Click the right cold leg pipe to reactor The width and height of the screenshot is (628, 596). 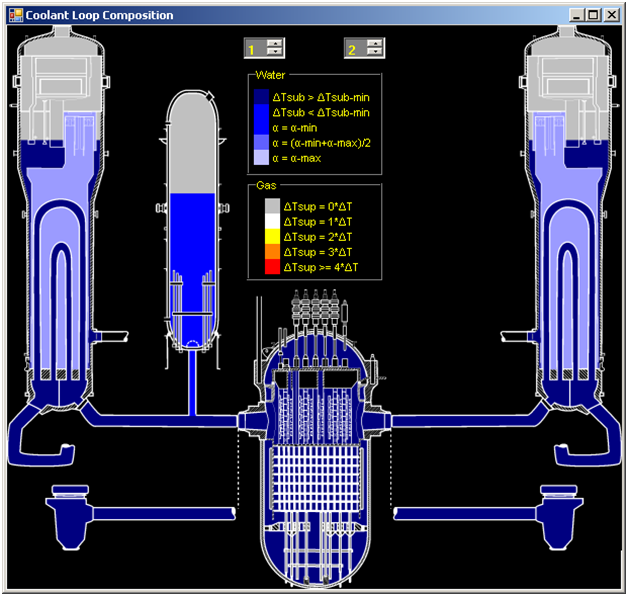465,513
